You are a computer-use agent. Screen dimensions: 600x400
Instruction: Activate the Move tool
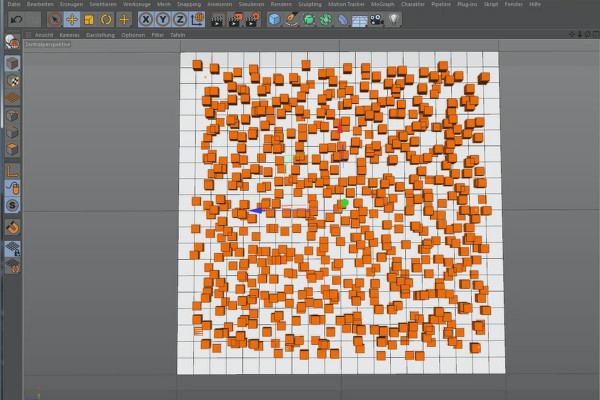coord(72,20)
